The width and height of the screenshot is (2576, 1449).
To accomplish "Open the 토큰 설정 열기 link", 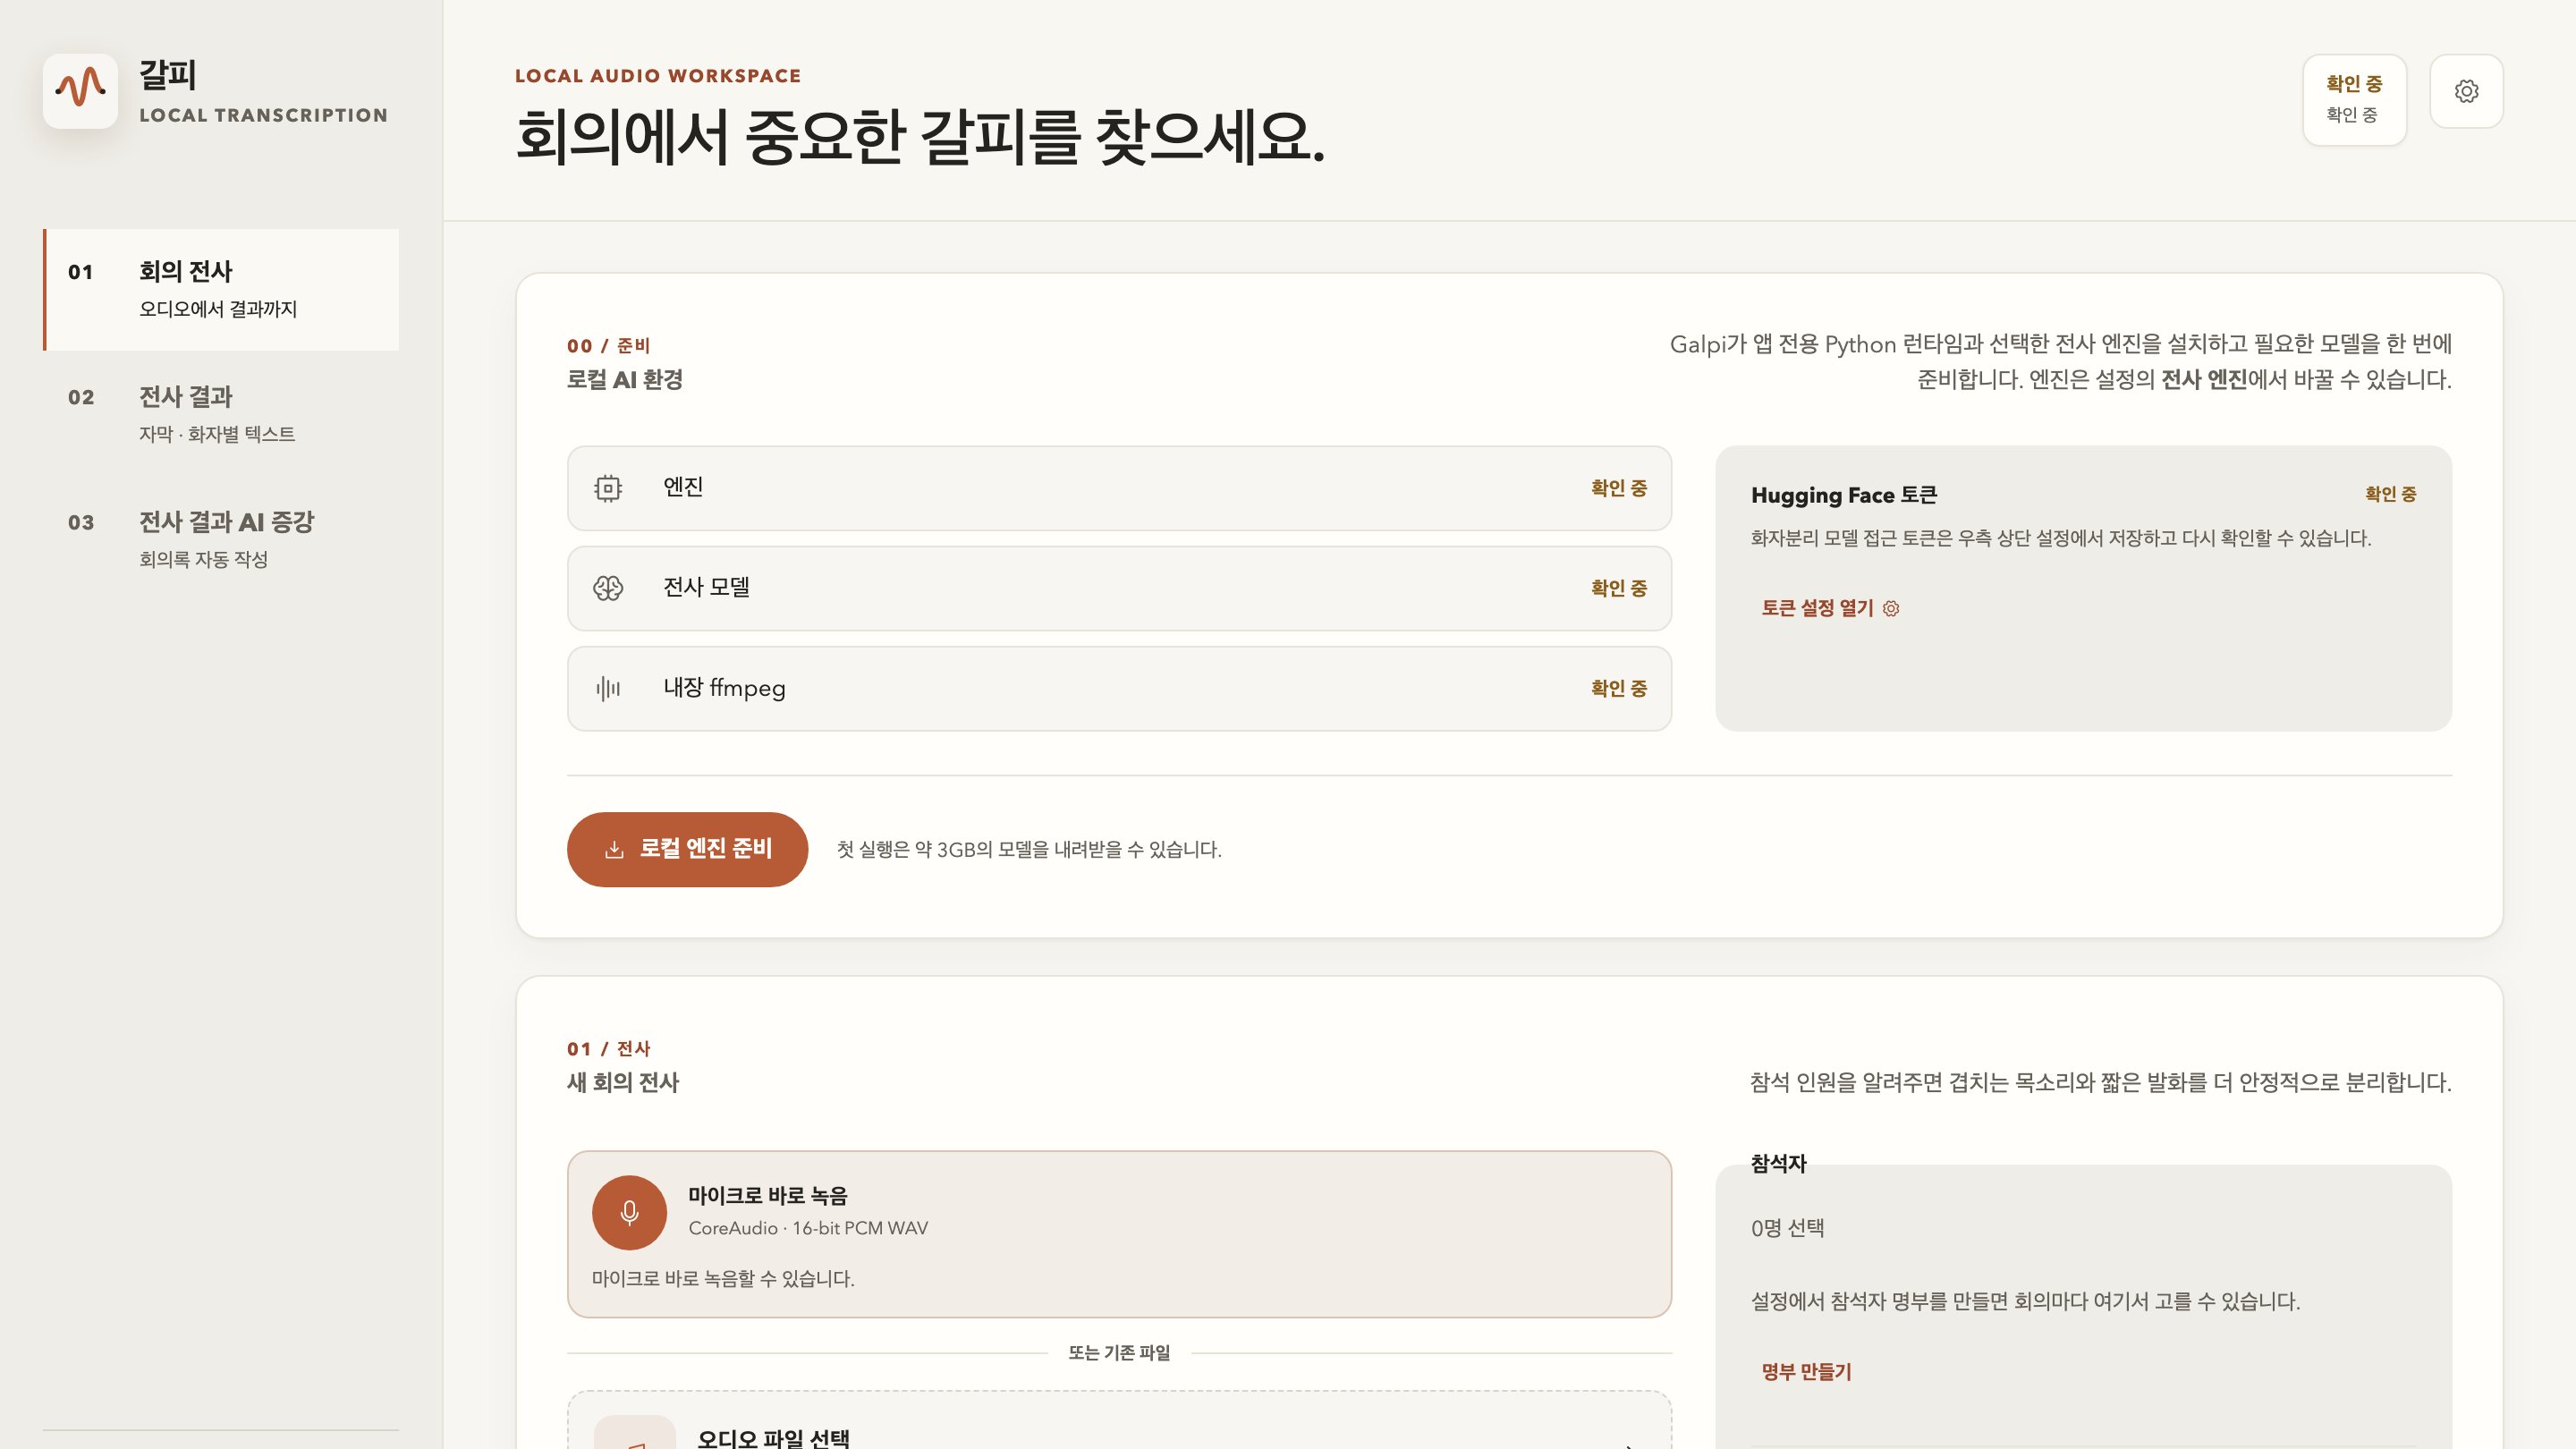I will (1829, 608).
